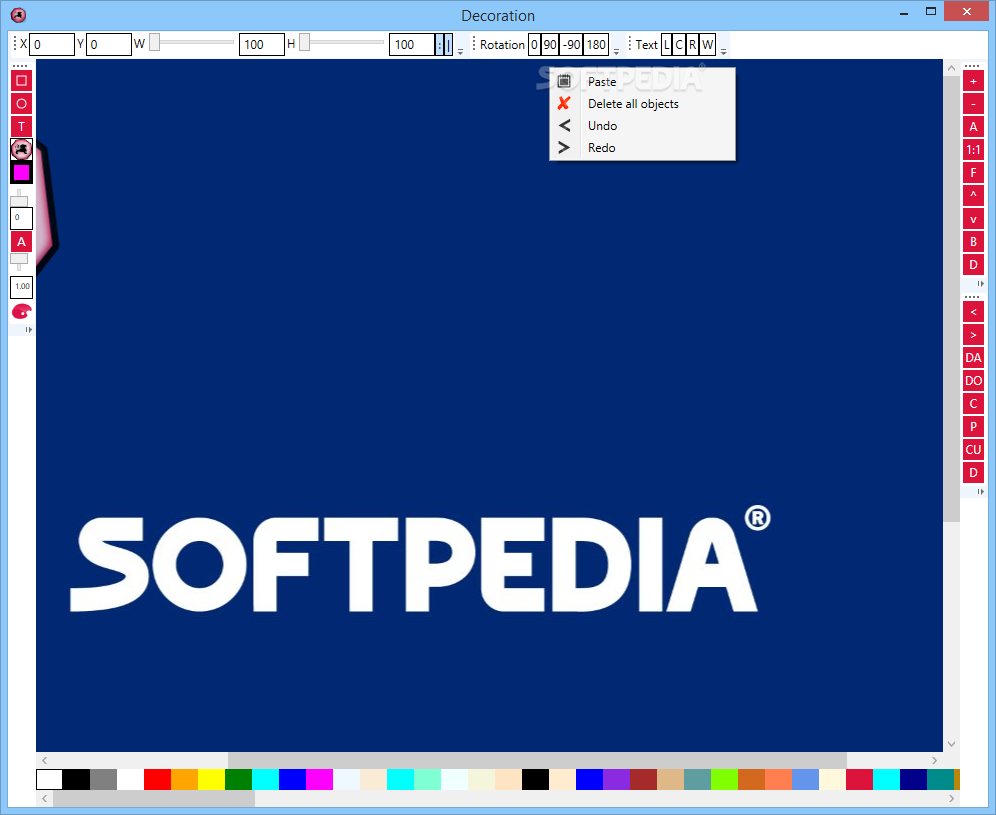Expand the Rotation toolbar overflow arrow

coord(616,51)
